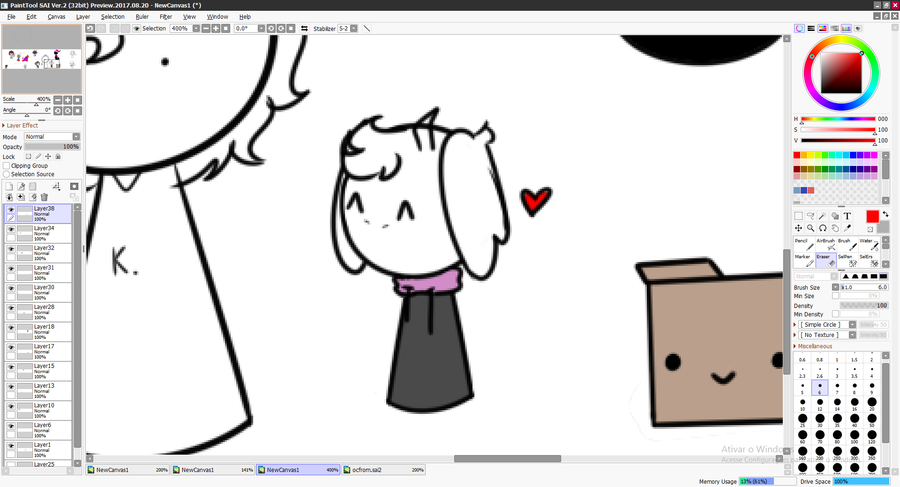The image size is (900, 487).
Task: Merge layer down icon
Action: (x=9, y=197)
